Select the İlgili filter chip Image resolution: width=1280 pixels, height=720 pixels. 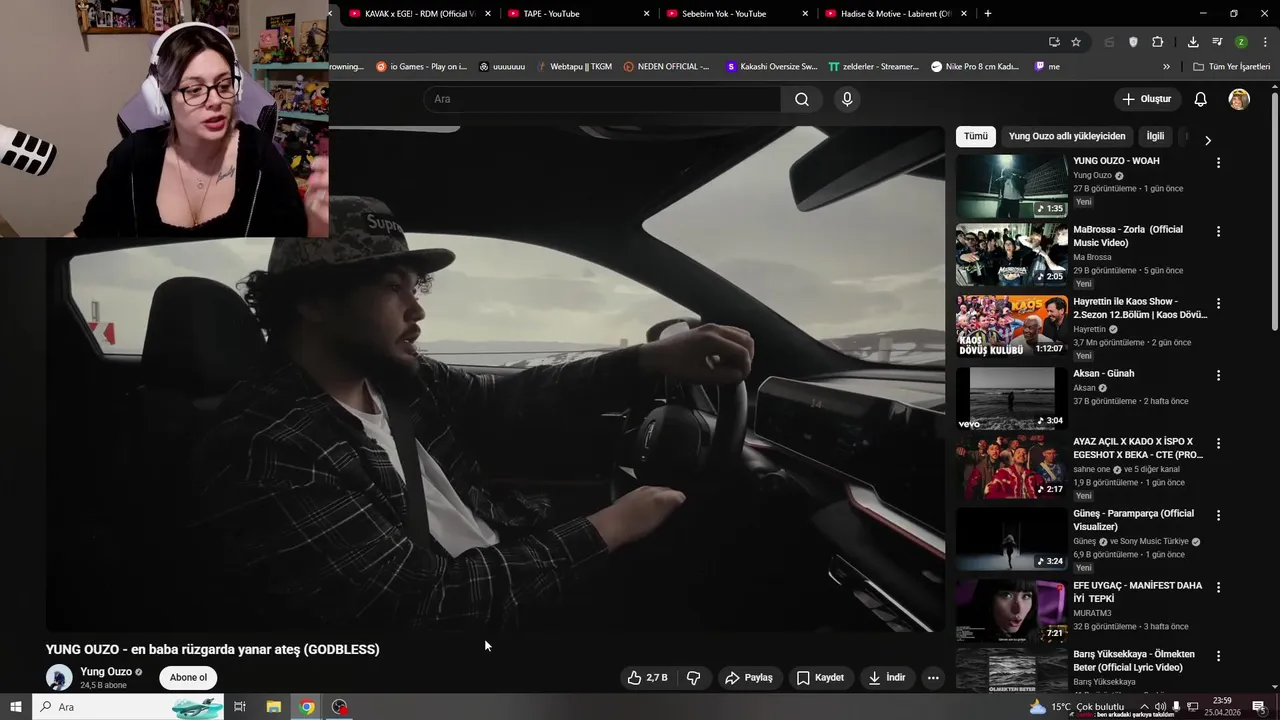click(1155, 136)
